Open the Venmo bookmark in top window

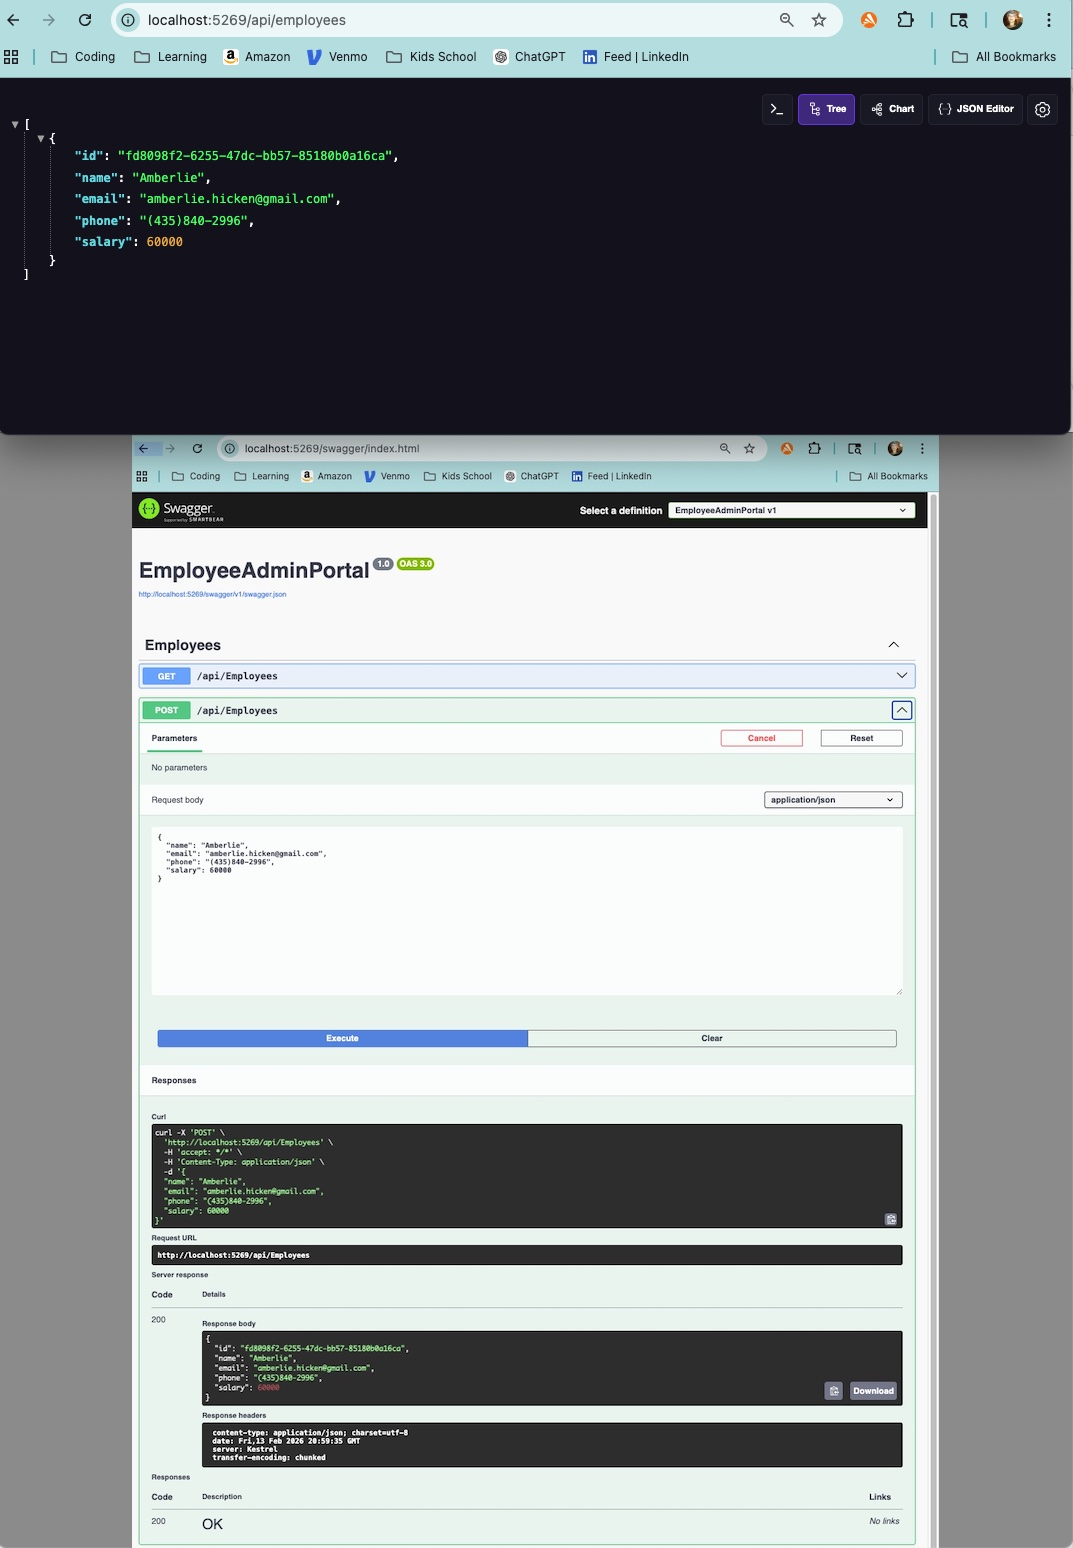337,57
